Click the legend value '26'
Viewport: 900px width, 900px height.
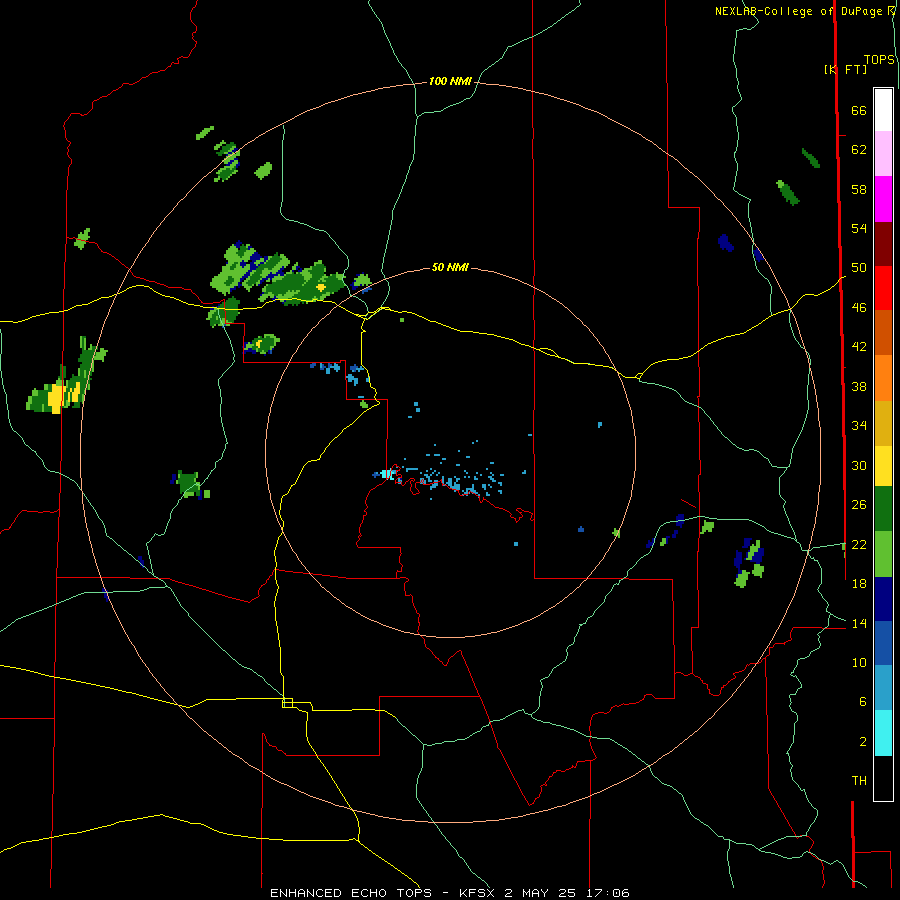[859, 505]
